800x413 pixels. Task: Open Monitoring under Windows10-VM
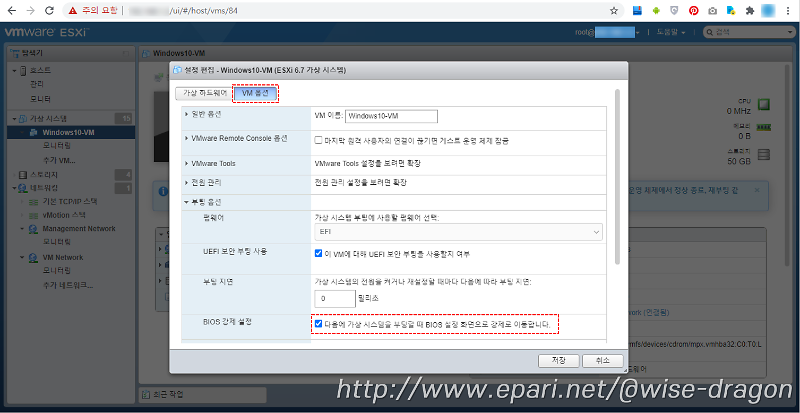point(57,146)
